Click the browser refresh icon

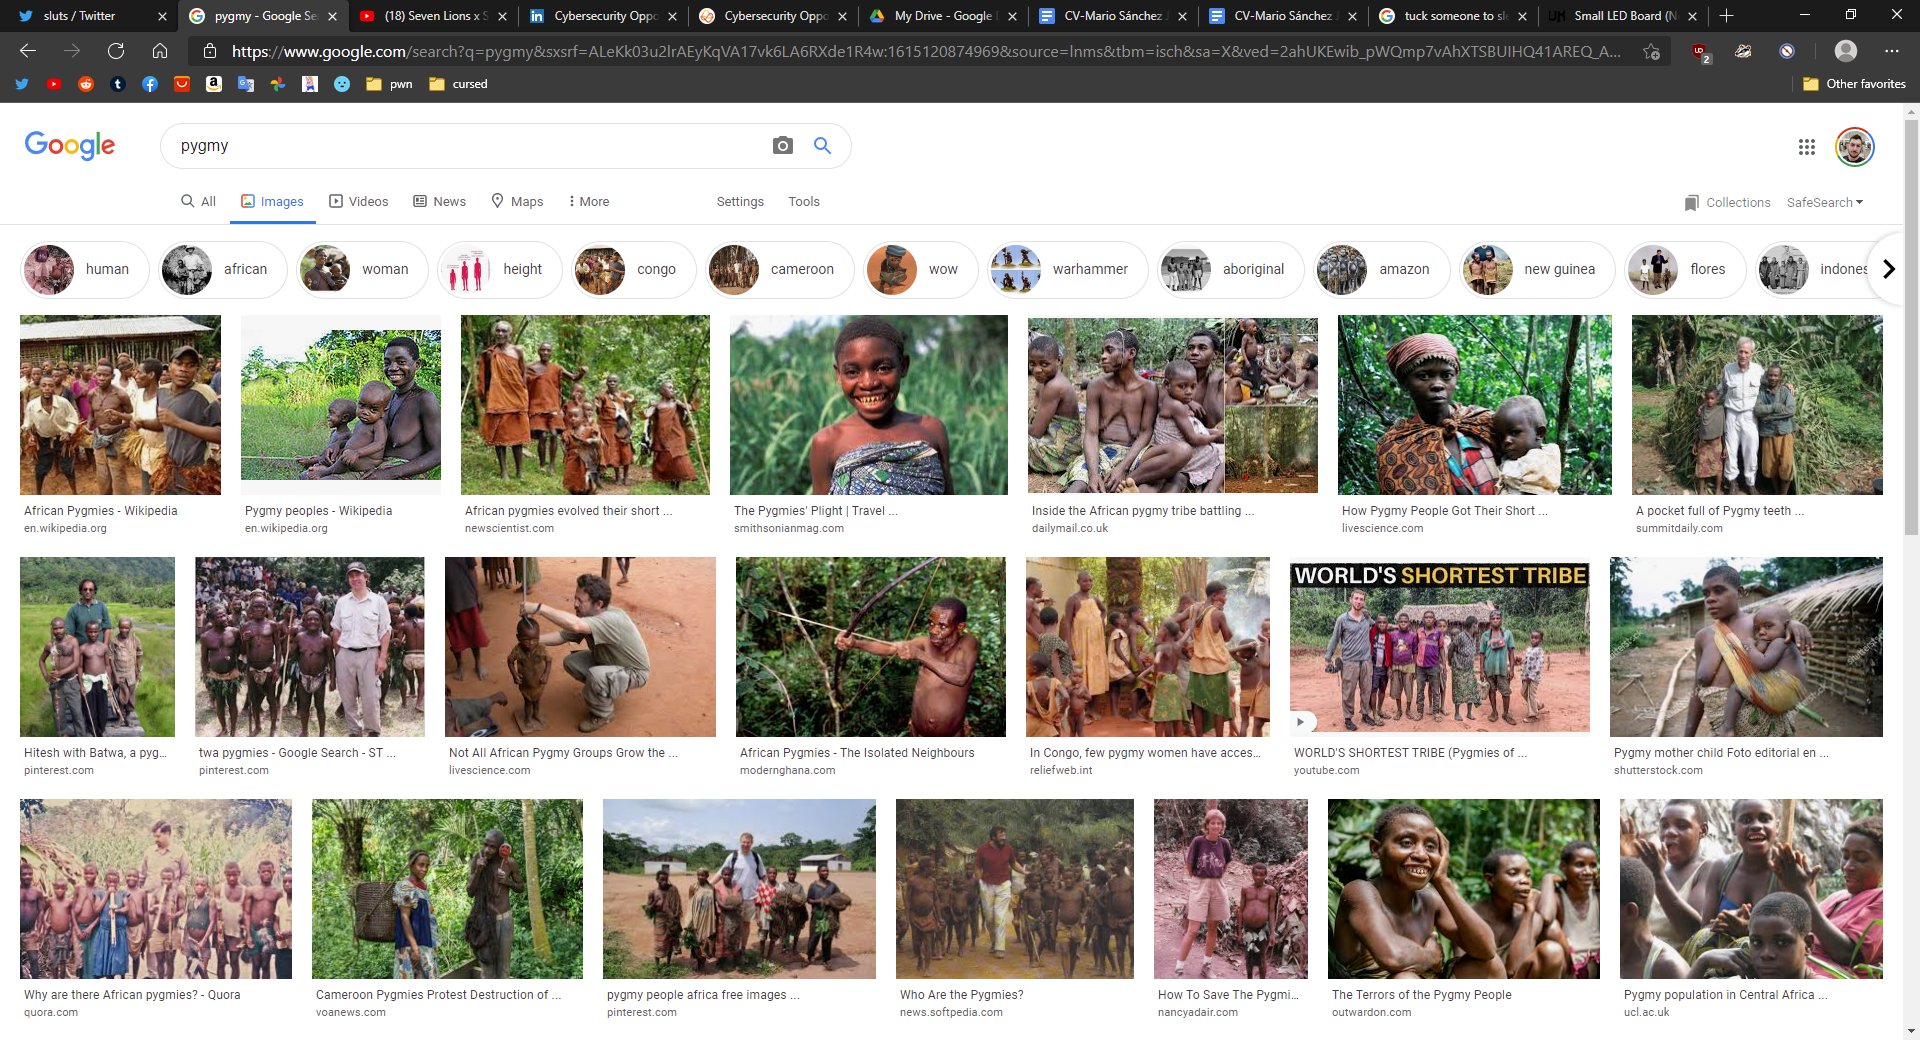point(116,51)
